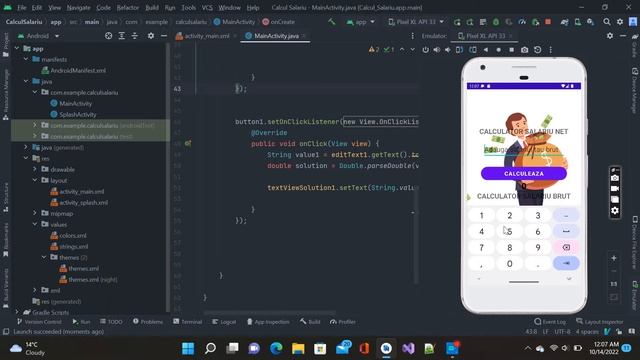Tap keypad digit 5 in emulator
Viewport: 640px width, 360px height.
tap(509, 231)
